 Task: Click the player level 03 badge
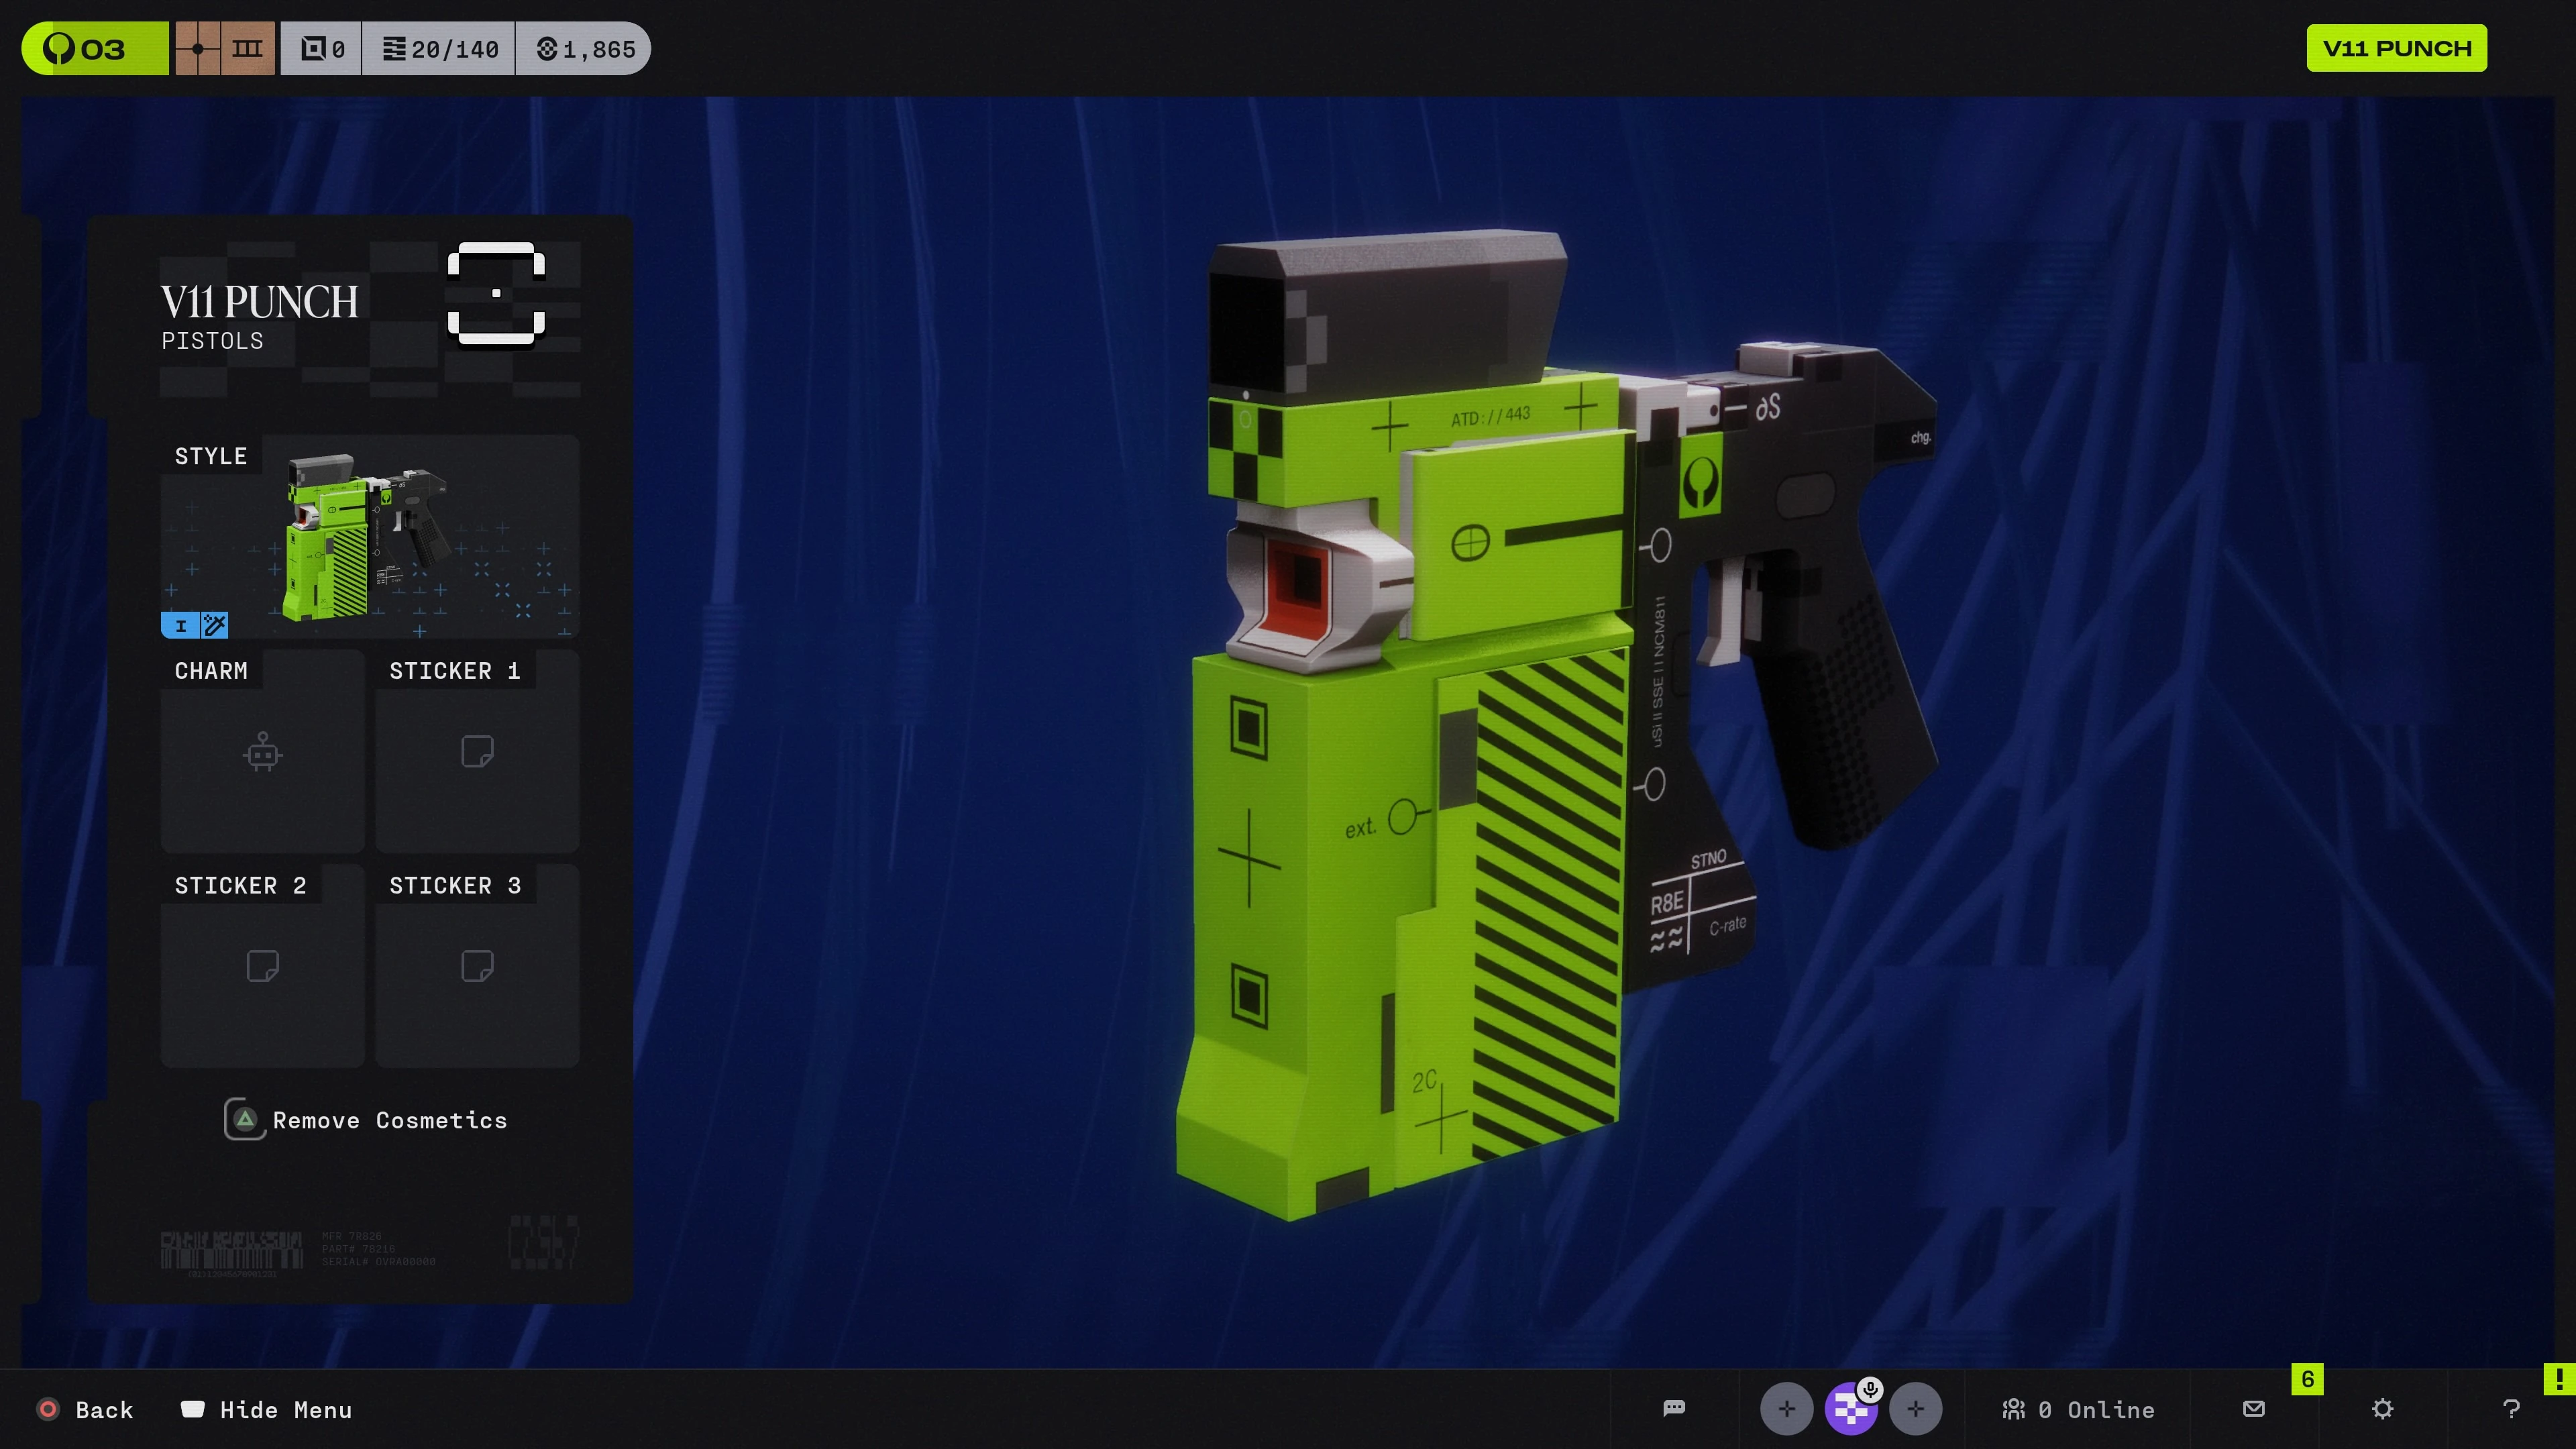click(95, 48)
